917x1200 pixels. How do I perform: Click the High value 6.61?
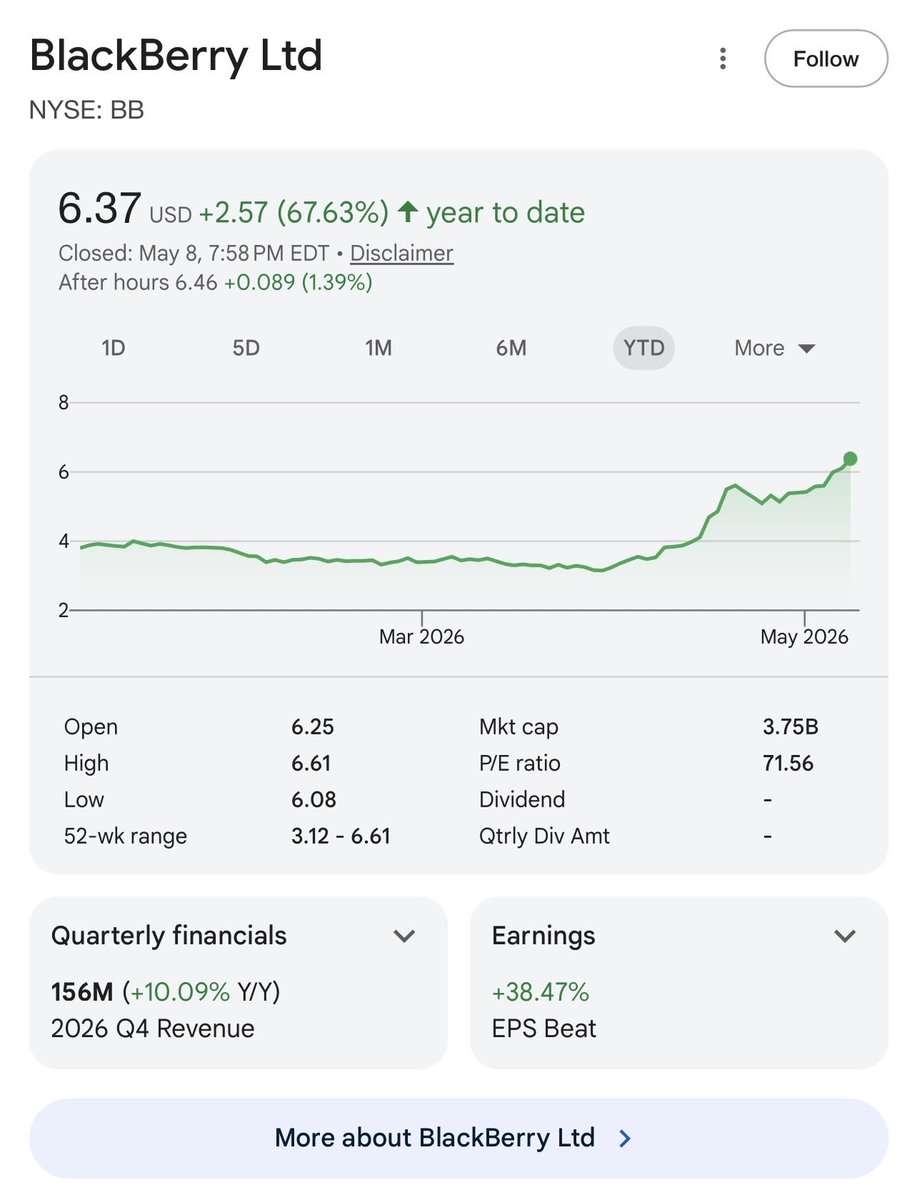311,763
